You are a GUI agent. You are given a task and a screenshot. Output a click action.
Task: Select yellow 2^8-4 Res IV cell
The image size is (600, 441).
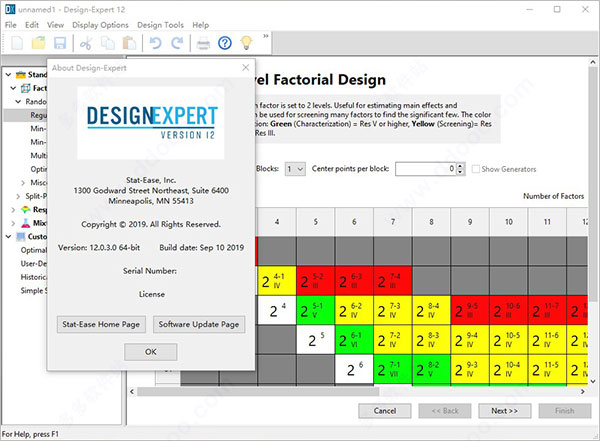pyautogui.click(x=431, y=310)
